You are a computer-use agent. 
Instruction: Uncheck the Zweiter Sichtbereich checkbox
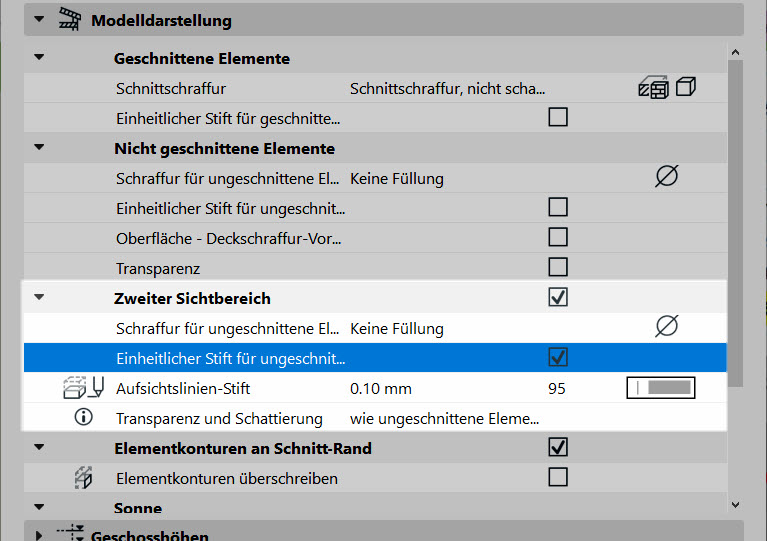point(558,297)
